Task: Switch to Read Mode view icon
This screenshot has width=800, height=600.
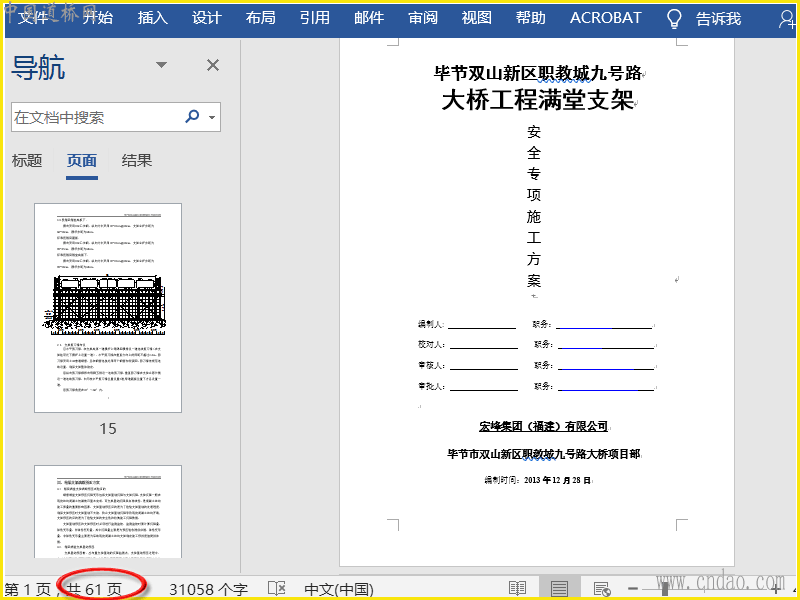Action: click(x=517, y=589)
